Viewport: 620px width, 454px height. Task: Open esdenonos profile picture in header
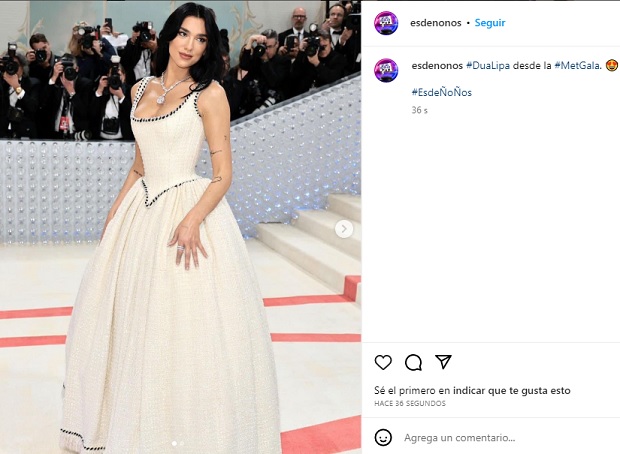point(386,23)
